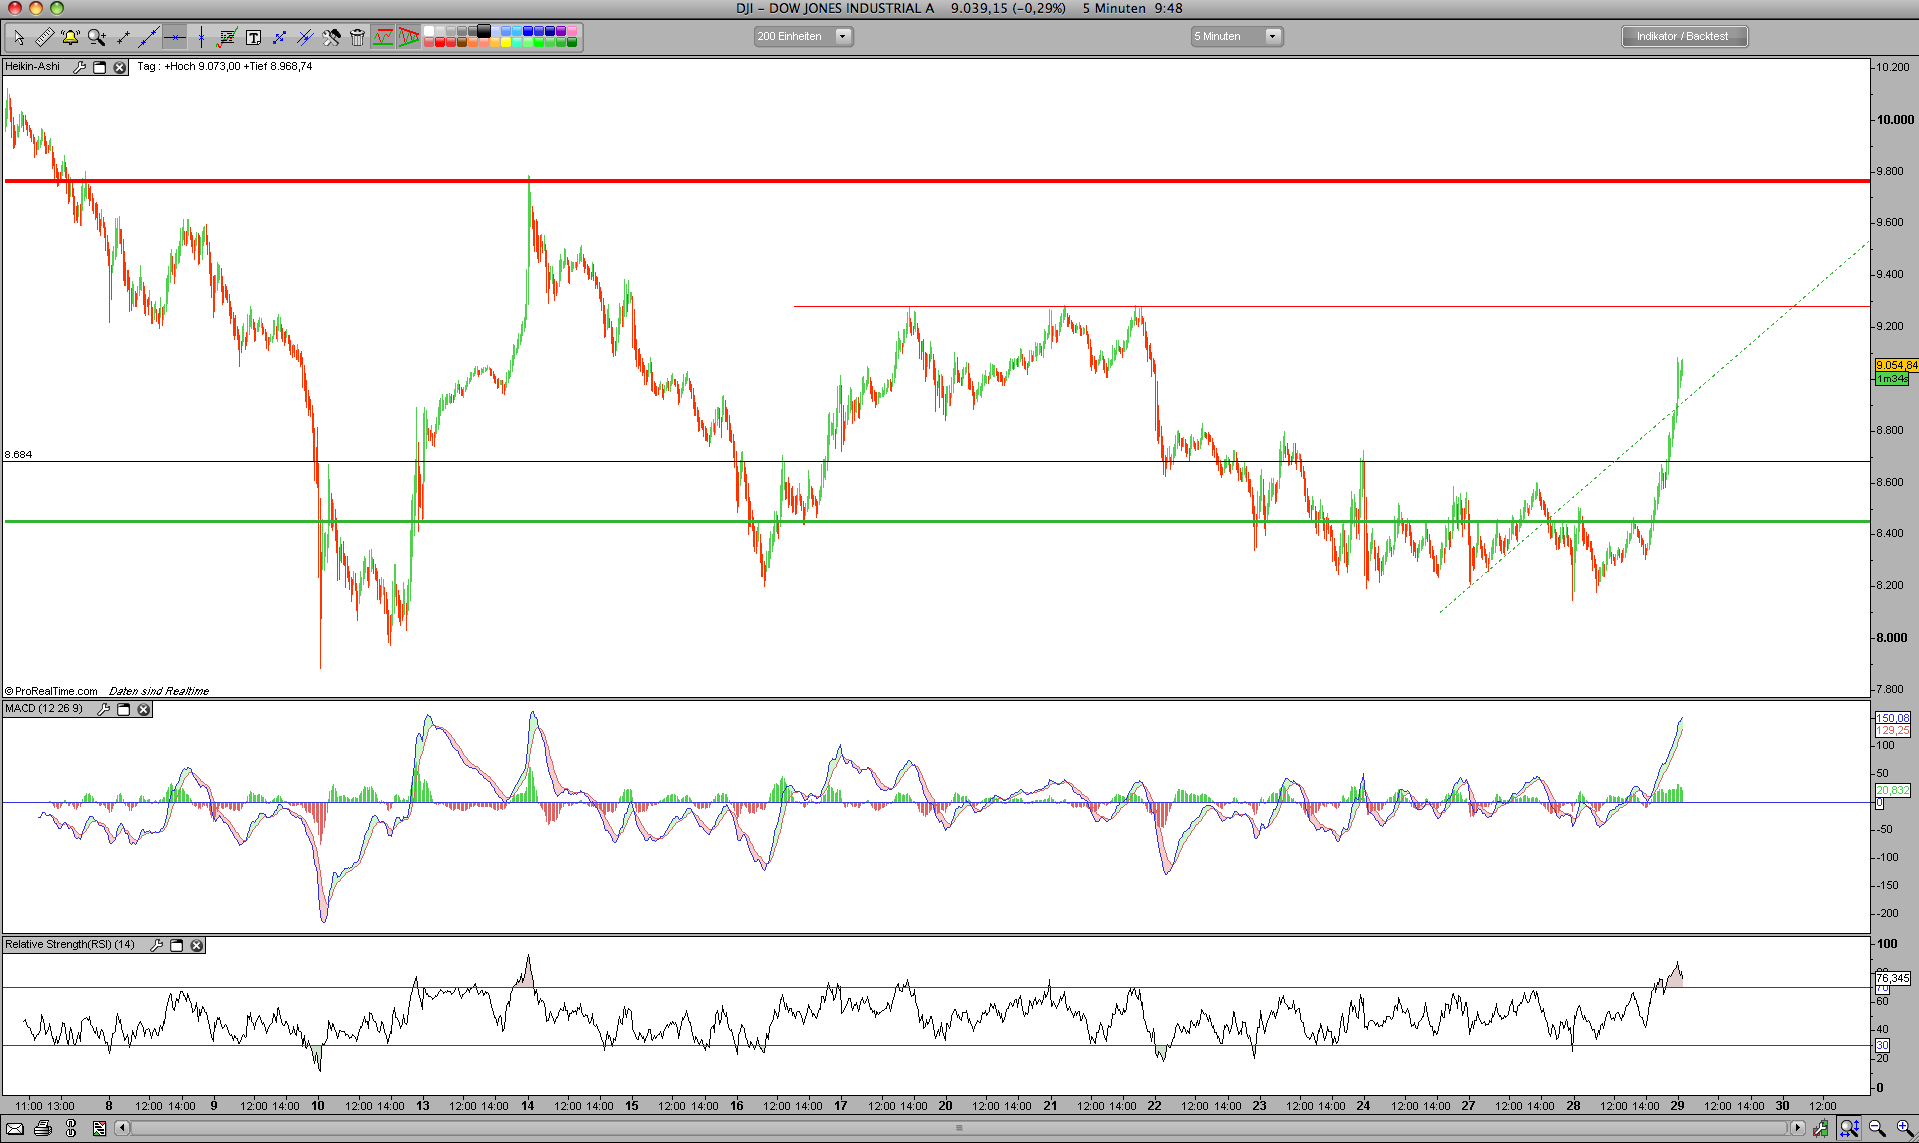Screen dimensions: 1919x1143
Task: Pick the yellow color swatch
Action: (506, 43)
